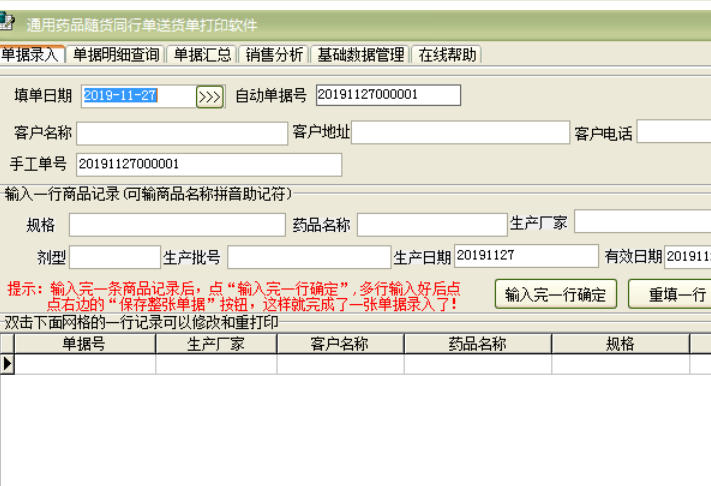
Task: Switch to 单据明细查询 tab
Action: coord(117,55)
